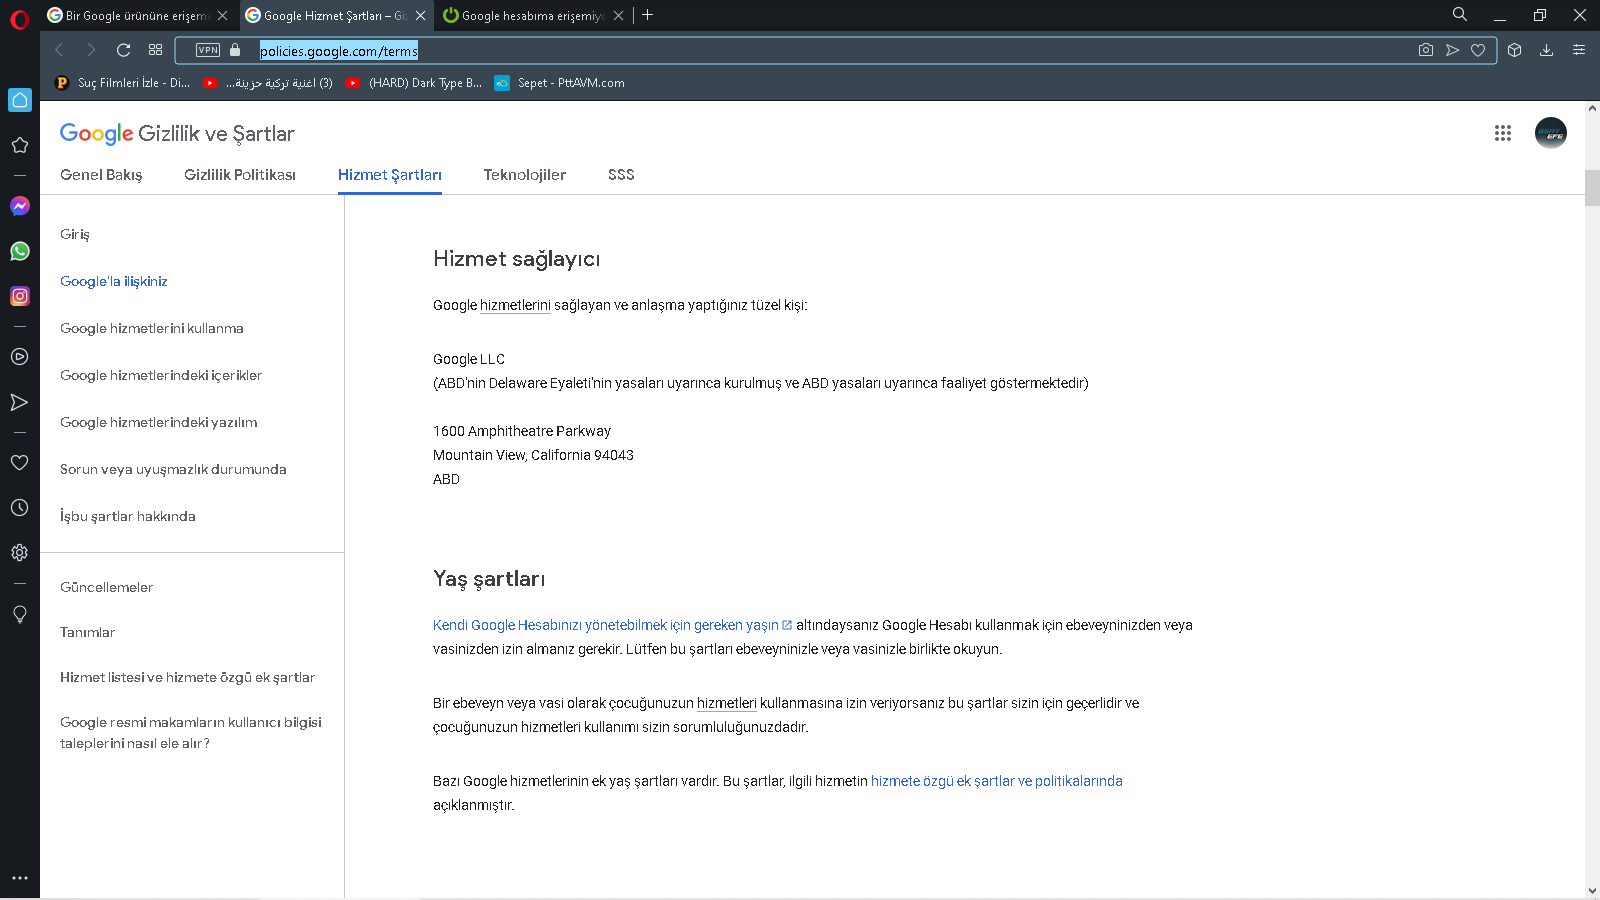
Task: Click underlined hizmetlerini term in Hizmet sağlayıcı
Action: coord(515,305)
